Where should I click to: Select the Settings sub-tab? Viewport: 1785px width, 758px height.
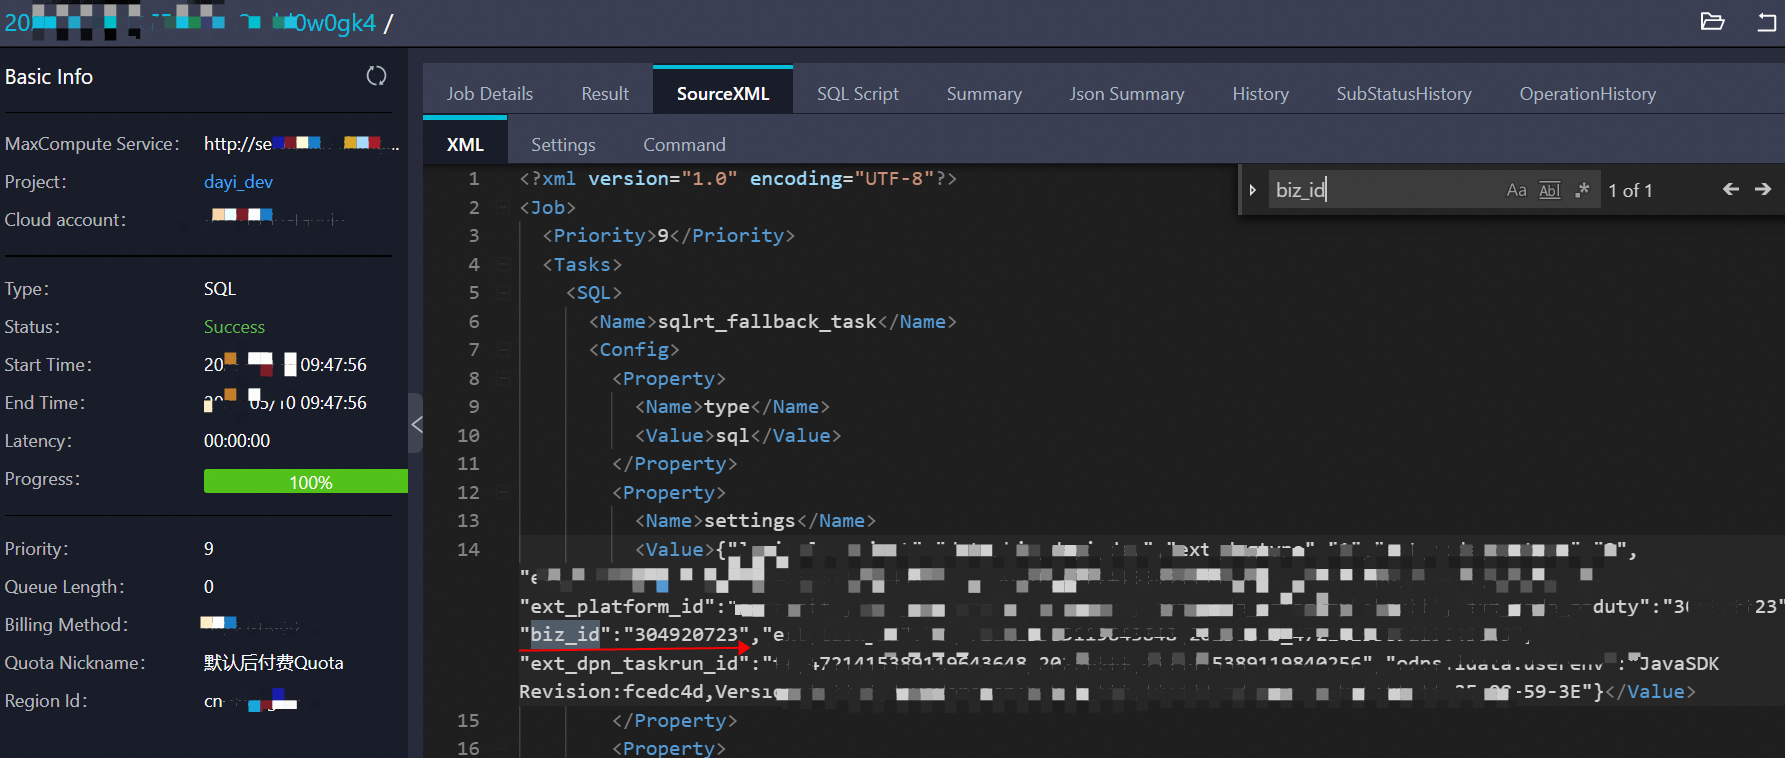click(563, 145)
